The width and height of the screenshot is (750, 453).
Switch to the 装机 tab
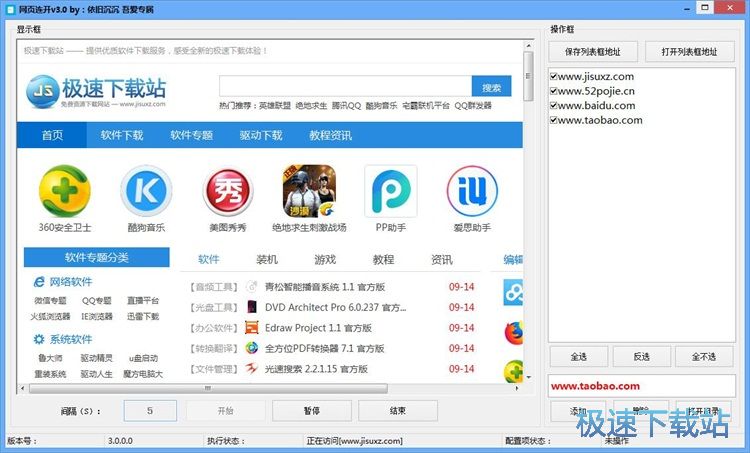[267, 259]
